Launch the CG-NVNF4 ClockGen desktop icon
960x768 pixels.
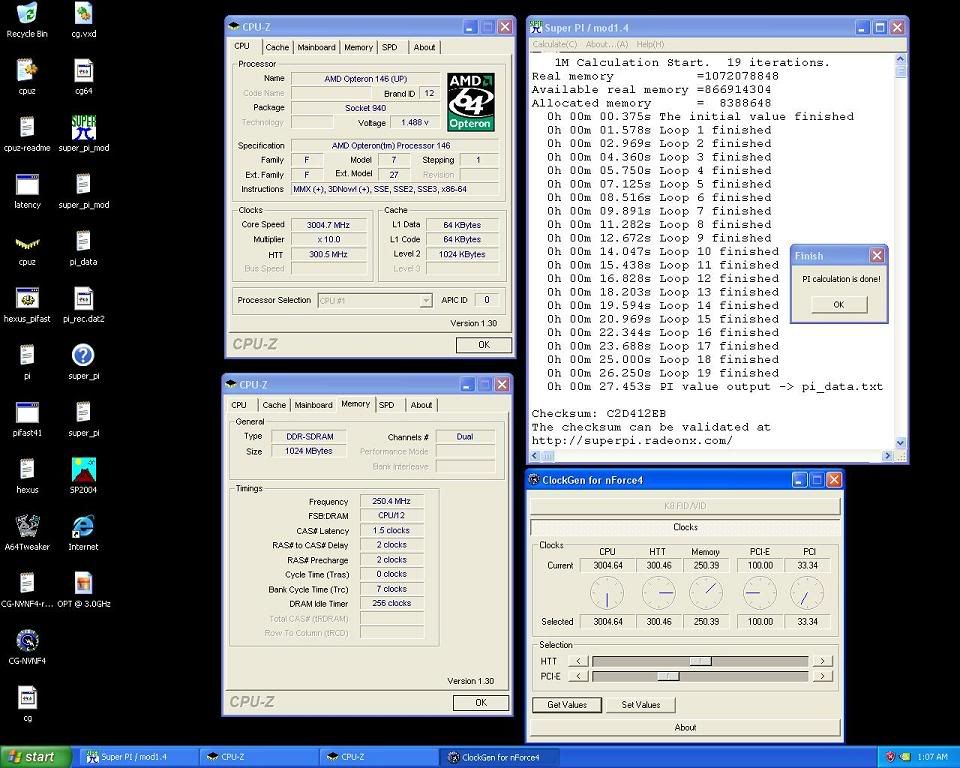coord(27,640)
